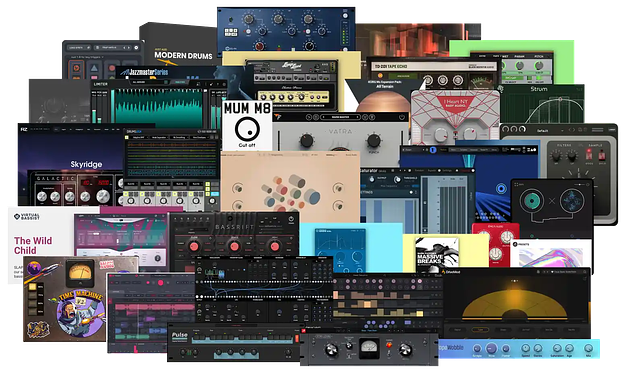Click the white keypad icon on the blue EQ
The width and height of the screenshot is (625, 373).
[231, 33]
